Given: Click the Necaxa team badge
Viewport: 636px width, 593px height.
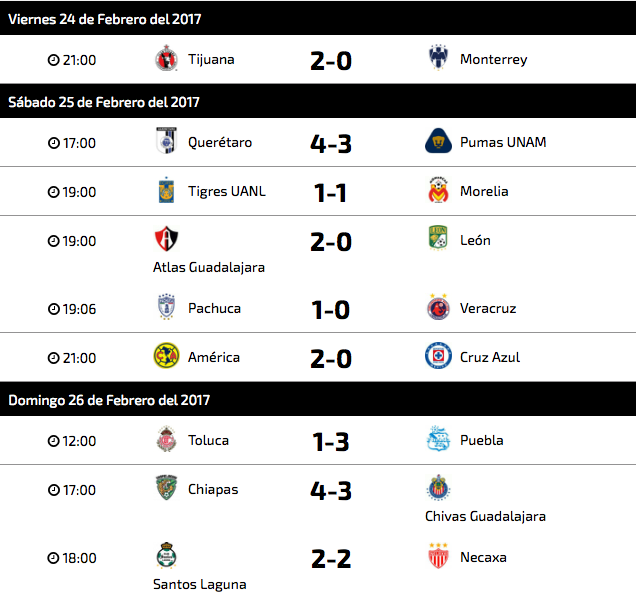Looking at the screenshot, I should click(438, 557).
